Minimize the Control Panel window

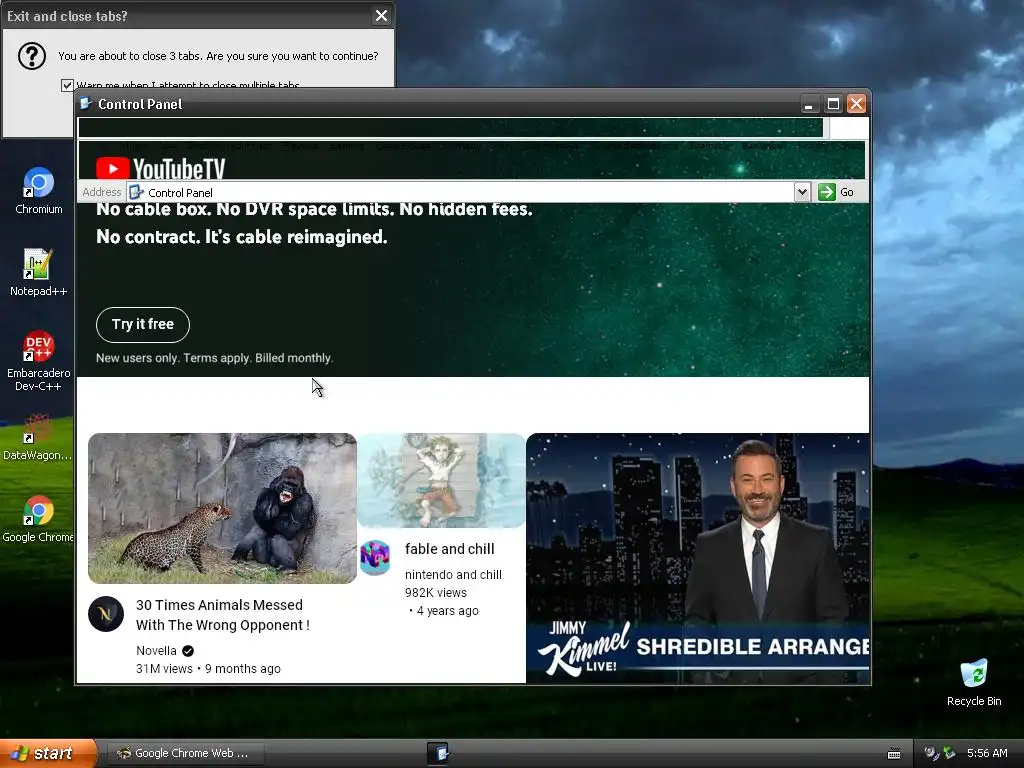[x=809, y=104]
